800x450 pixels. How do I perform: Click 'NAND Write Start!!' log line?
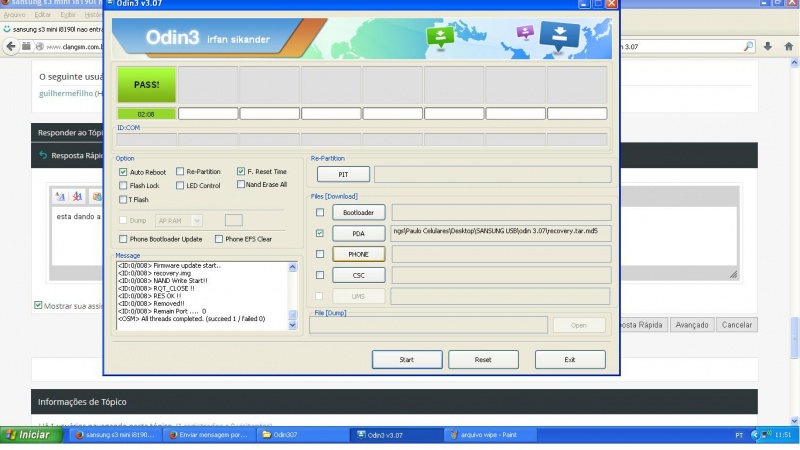pyautogui.click(x=163, y=281)
